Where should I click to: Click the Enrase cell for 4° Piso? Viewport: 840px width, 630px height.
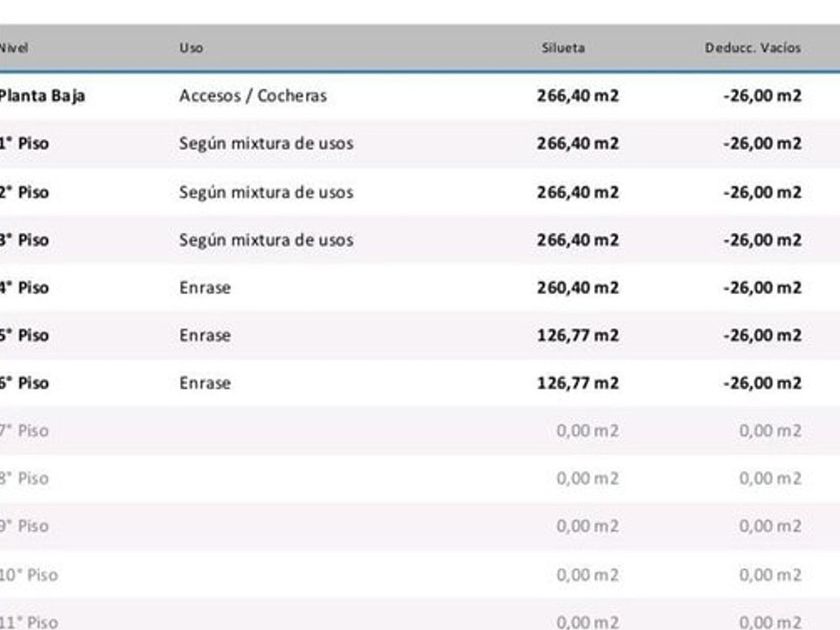click(205, 288)
